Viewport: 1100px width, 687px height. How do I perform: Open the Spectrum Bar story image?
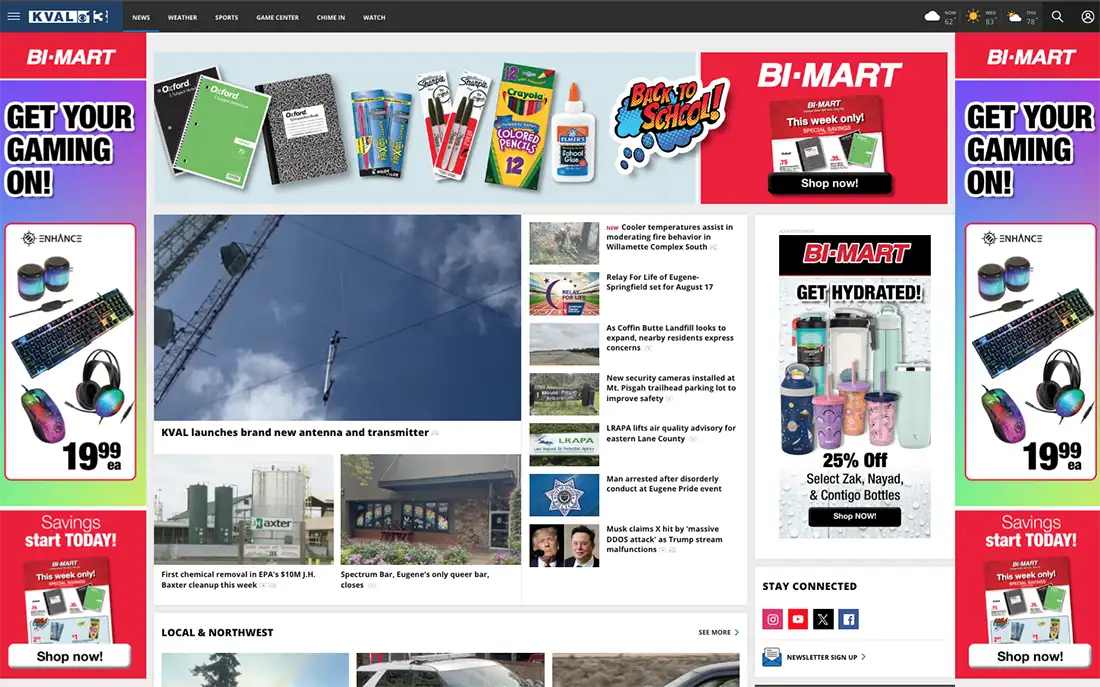click(431, 509)
